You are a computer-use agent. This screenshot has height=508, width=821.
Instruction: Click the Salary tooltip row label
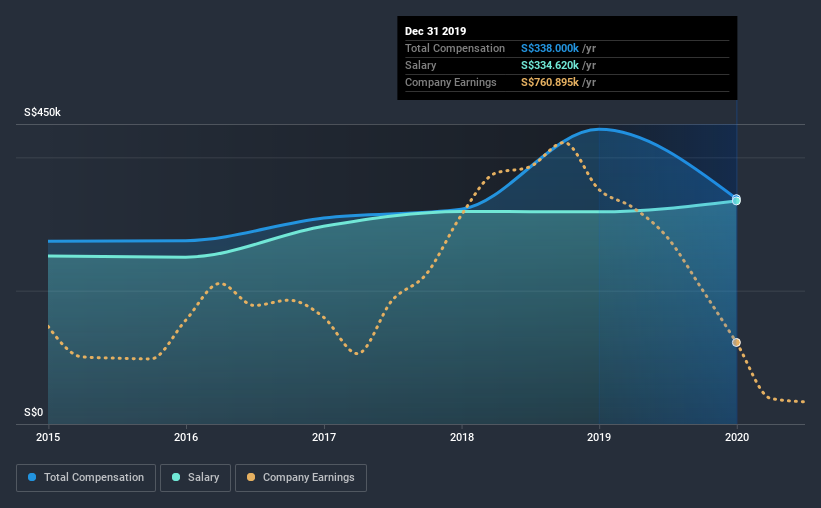[420, 65]
